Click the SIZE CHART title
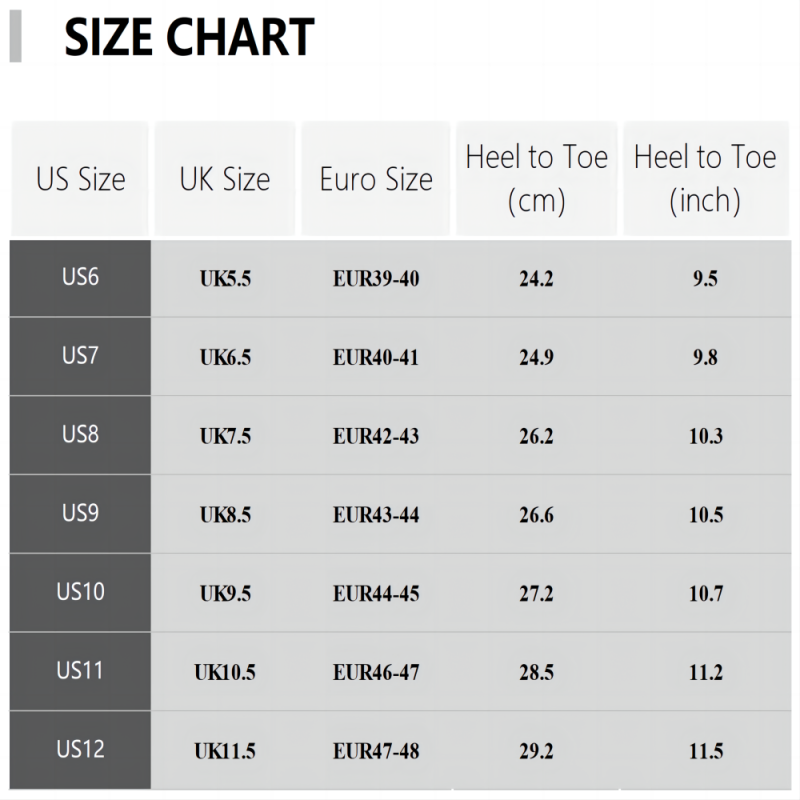 tap(189, 39)
